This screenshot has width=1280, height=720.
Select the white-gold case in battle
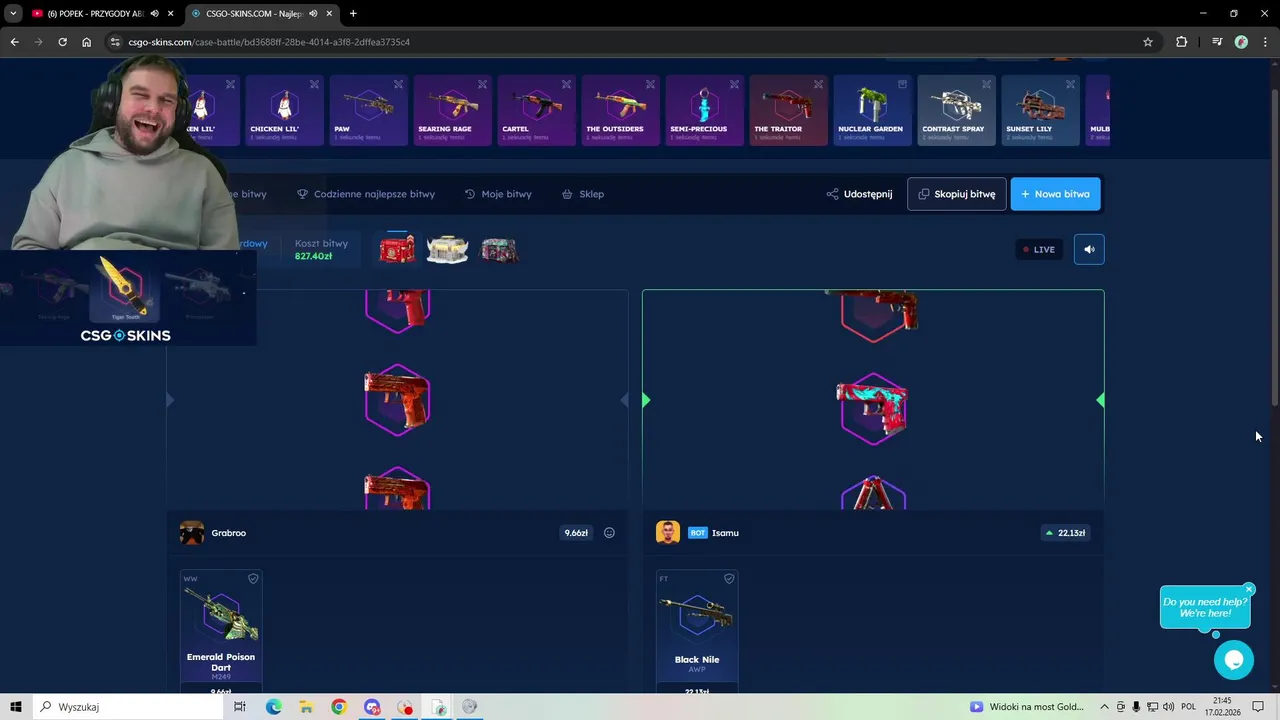tap(448, 249)
